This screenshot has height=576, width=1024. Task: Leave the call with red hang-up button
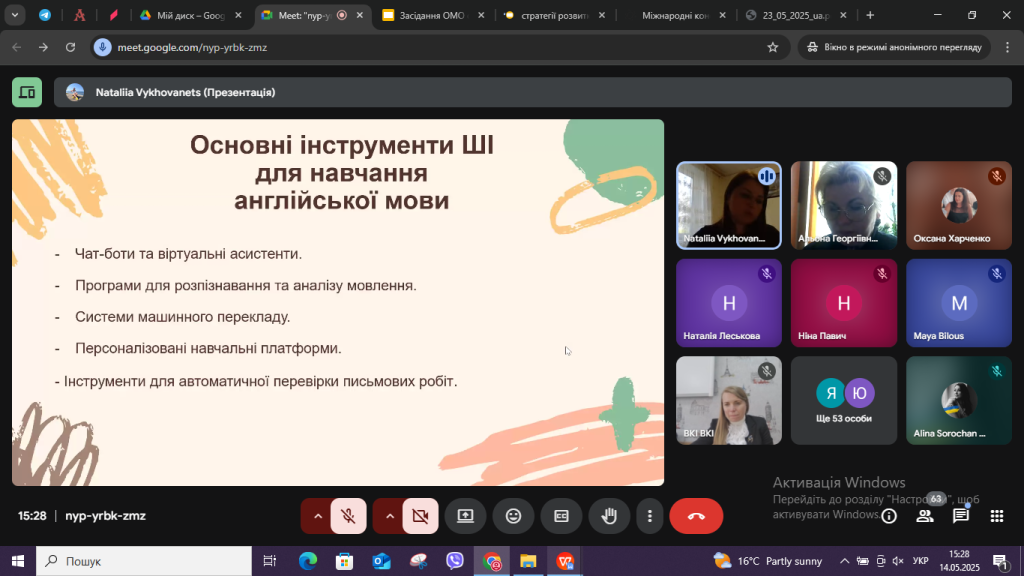696,516
